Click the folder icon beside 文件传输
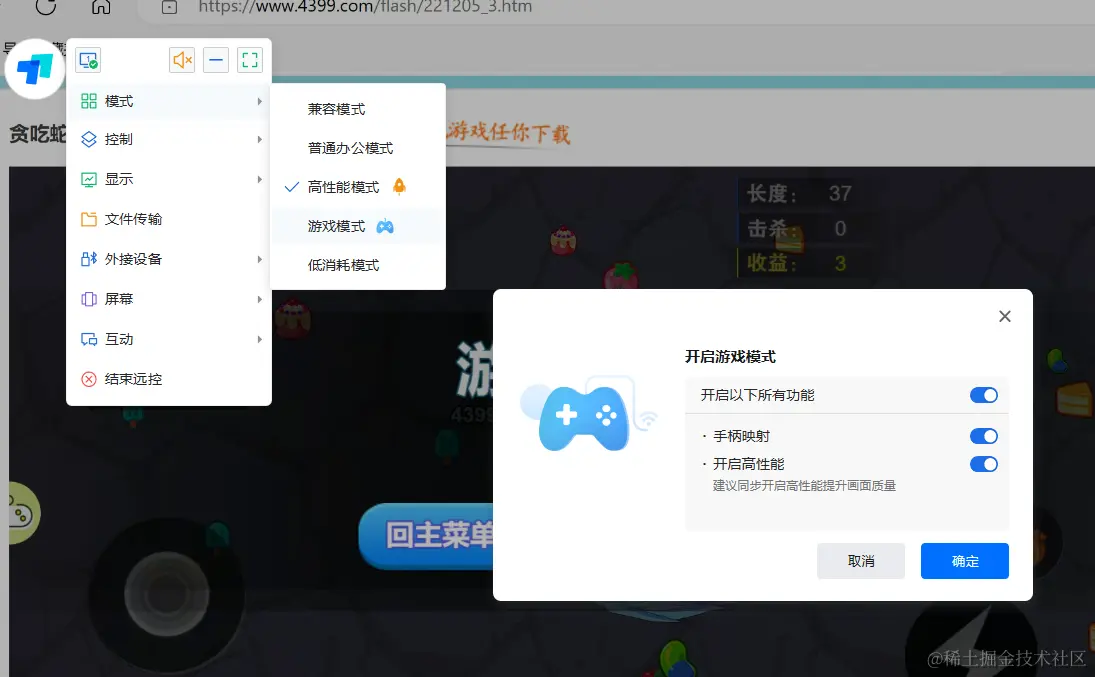The image size is (1095, 677). (x=89, y=219)
